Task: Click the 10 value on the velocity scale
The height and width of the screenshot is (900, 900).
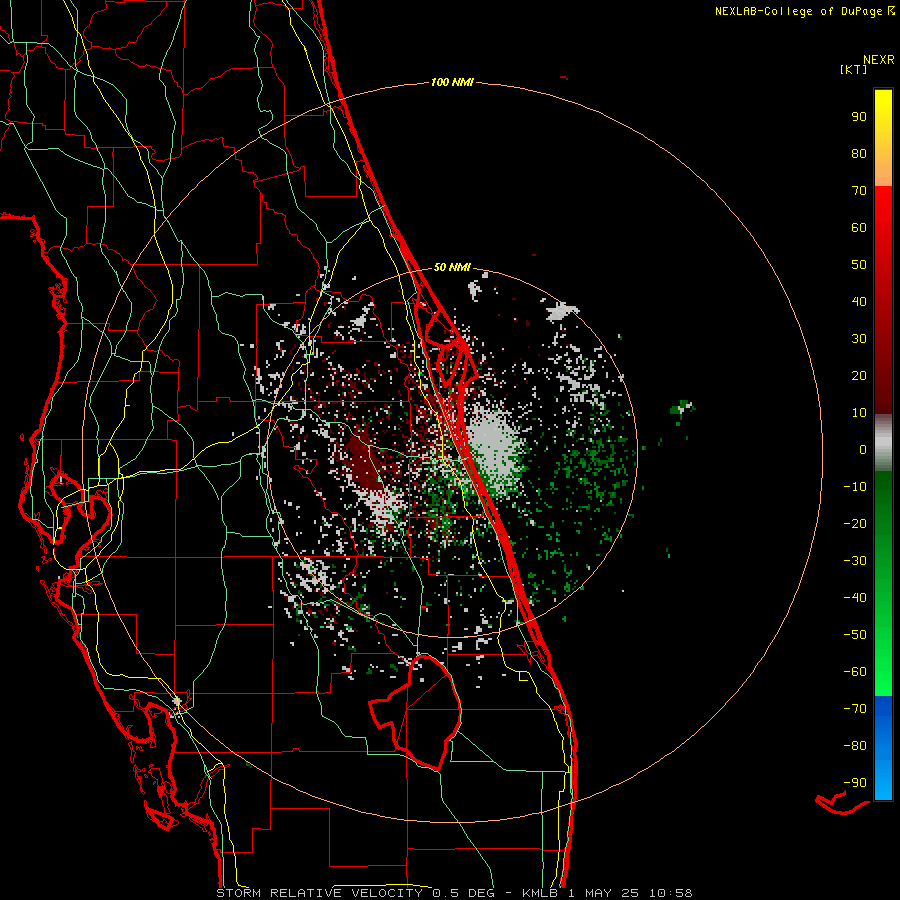Action: [x=859, y=413]
